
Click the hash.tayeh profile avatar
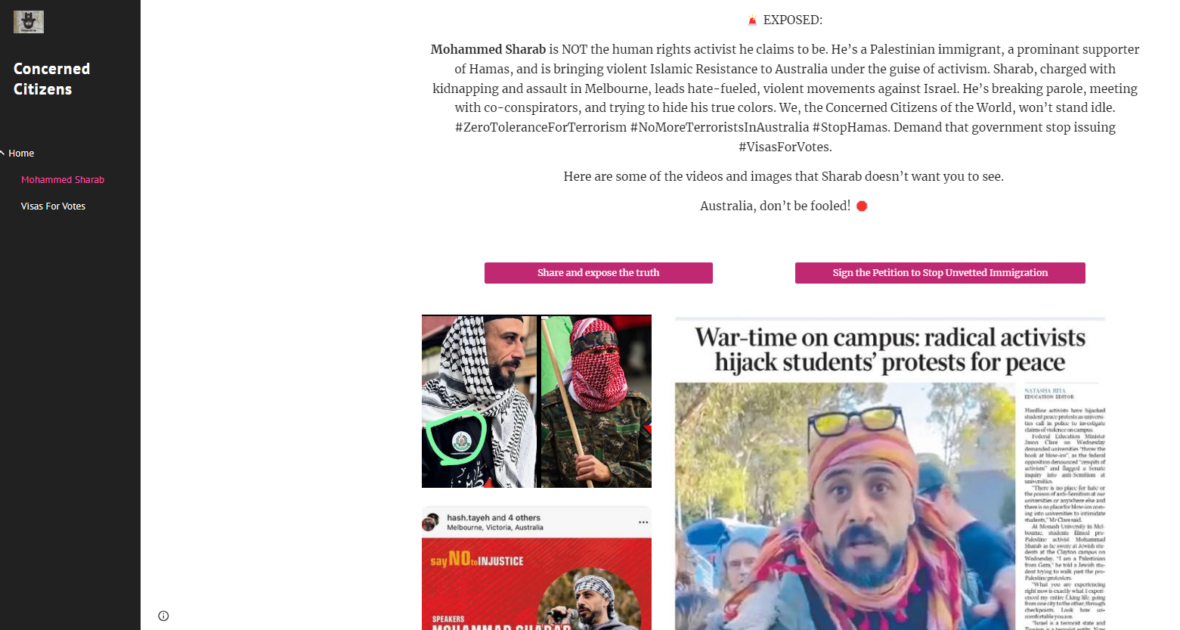(430, 522)
